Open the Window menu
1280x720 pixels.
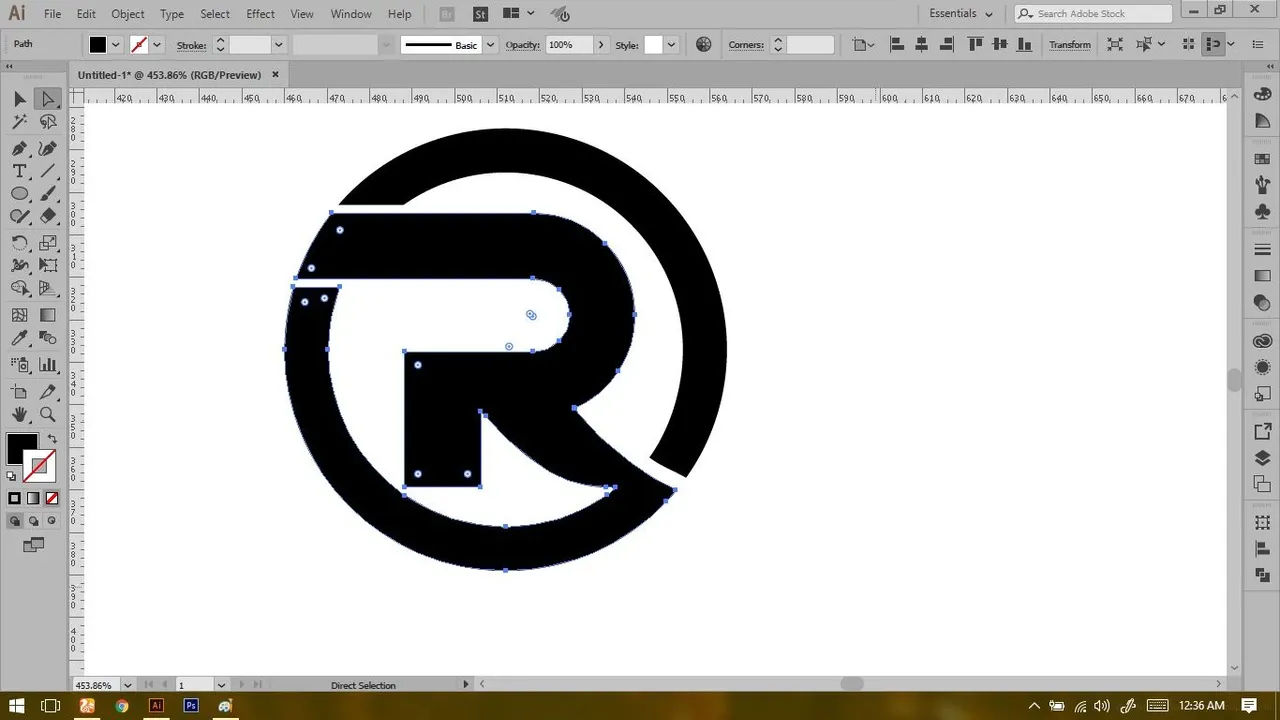click(351, 14)
